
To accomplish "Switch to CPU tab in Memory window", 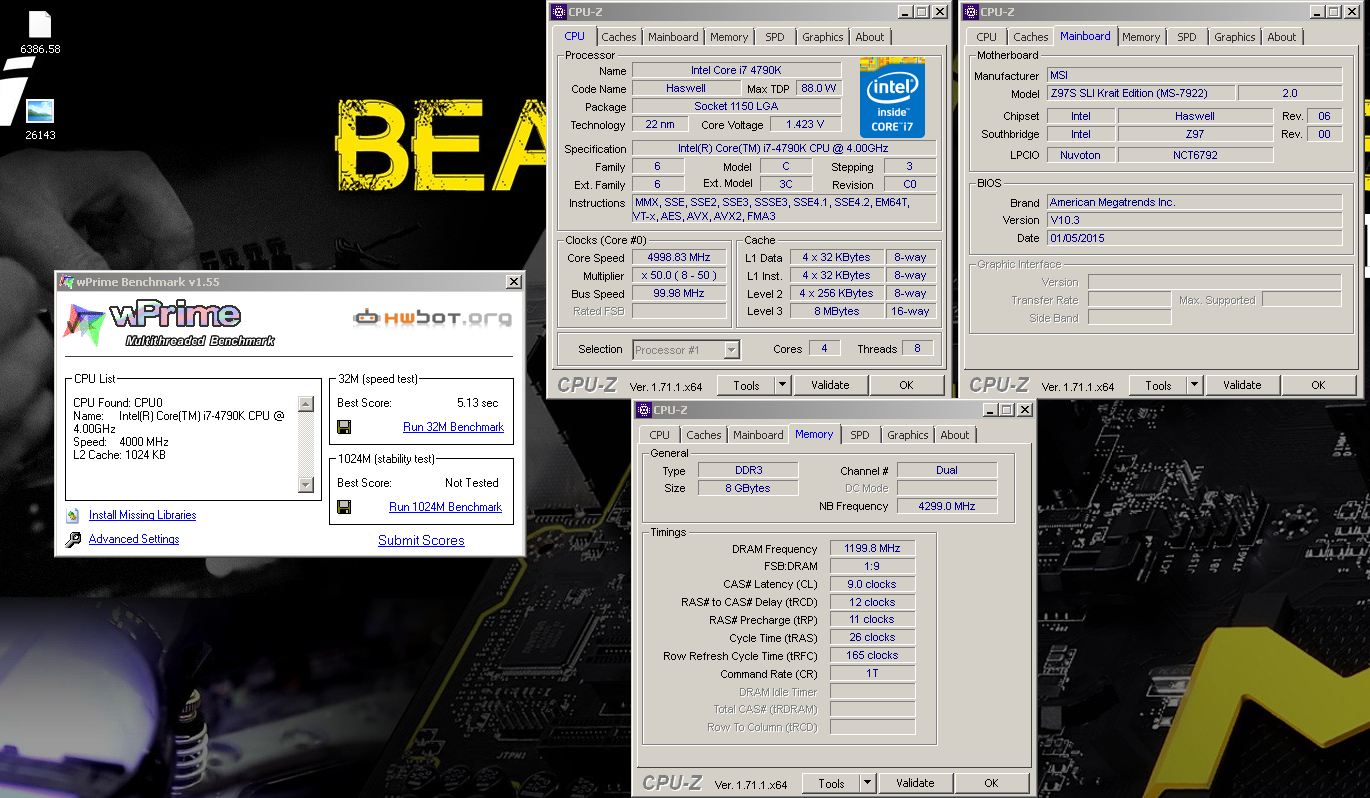I will (x=660, y=435).
